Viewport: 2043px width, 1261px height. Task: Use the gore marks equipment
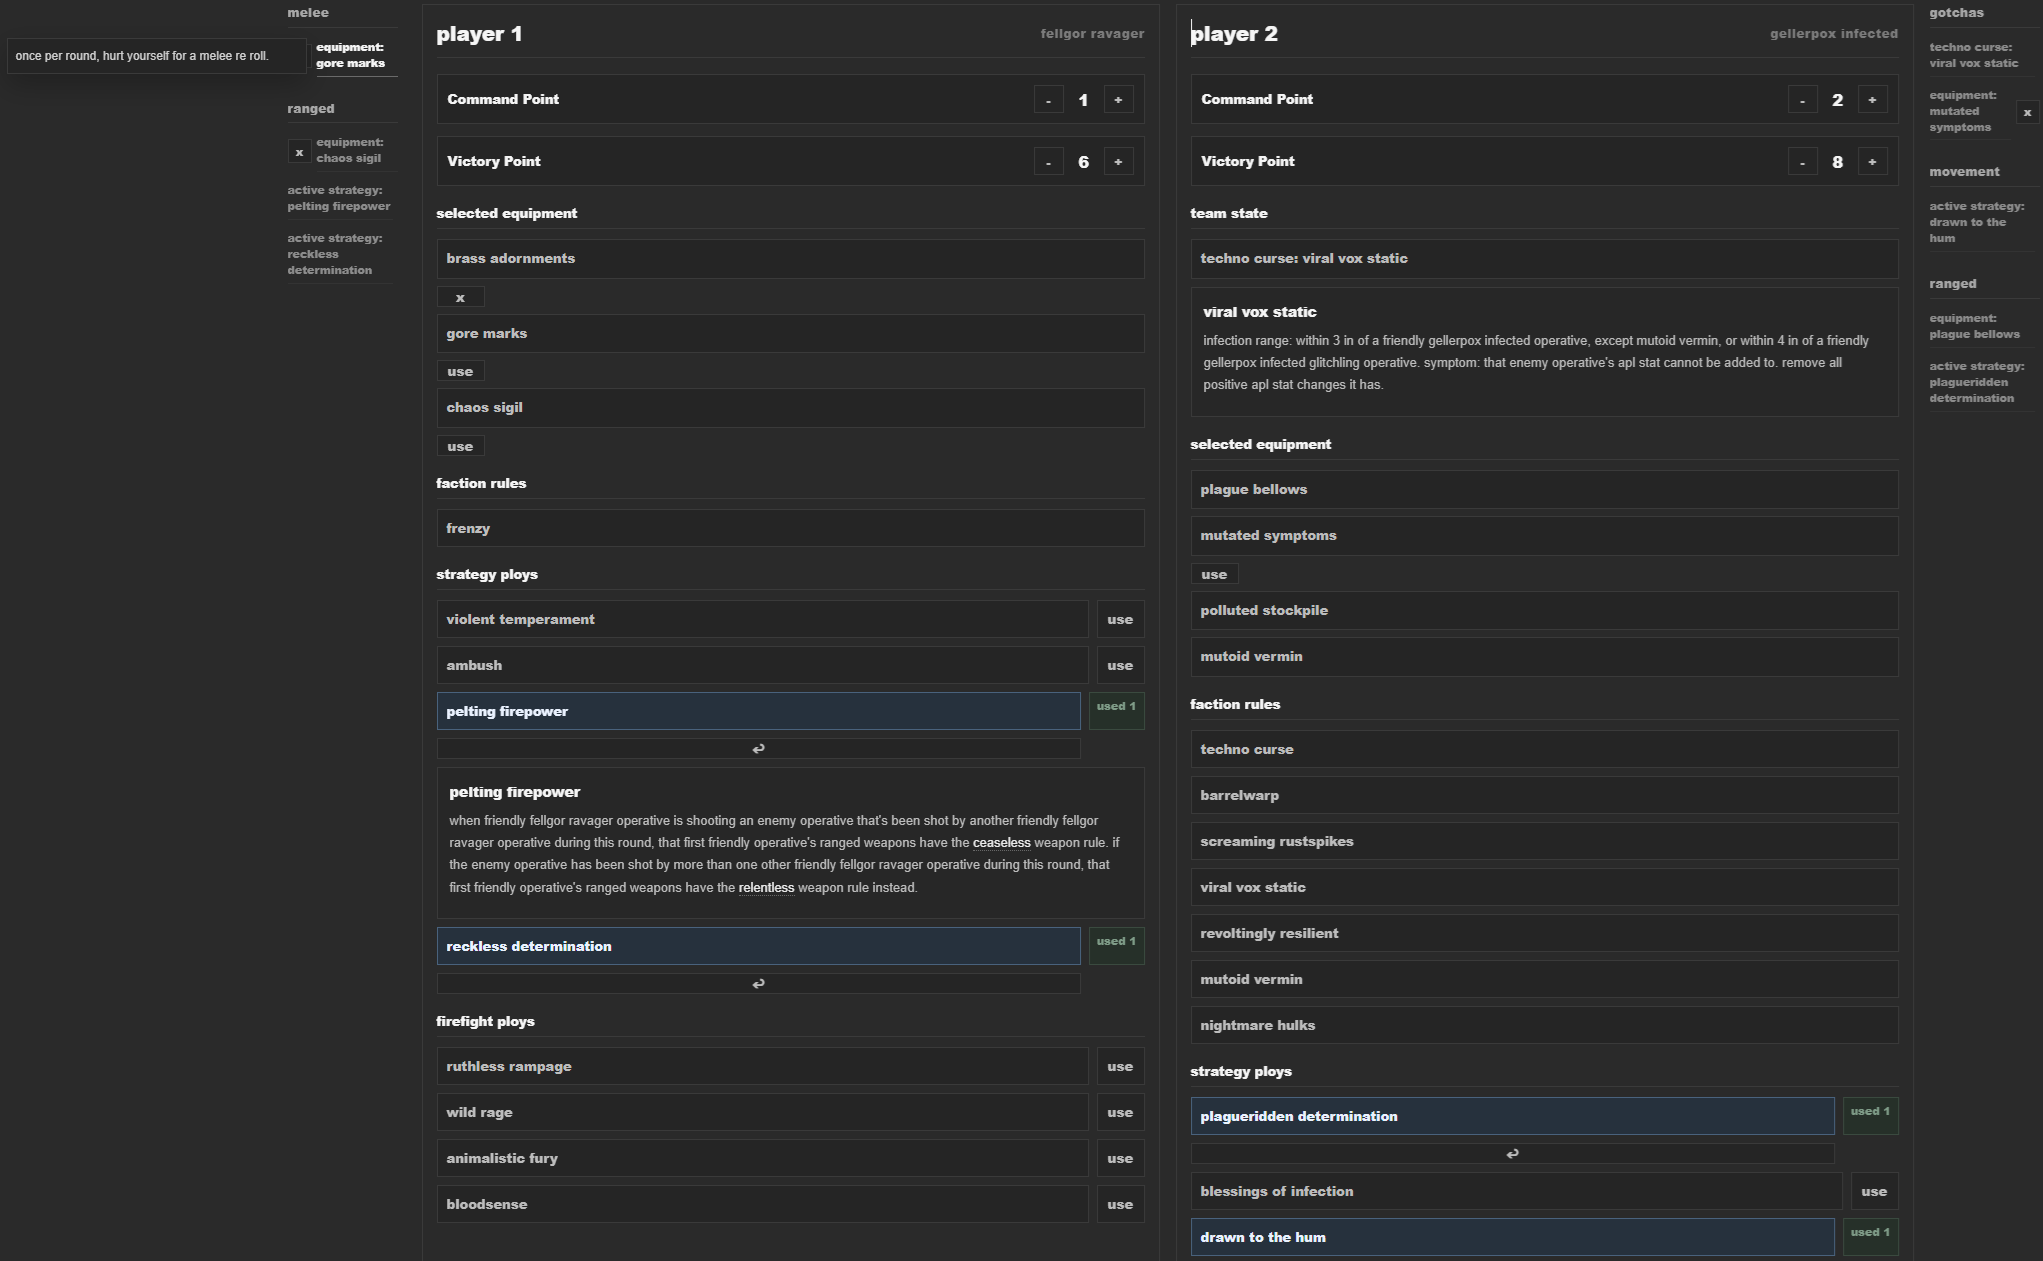click(460, 371)
